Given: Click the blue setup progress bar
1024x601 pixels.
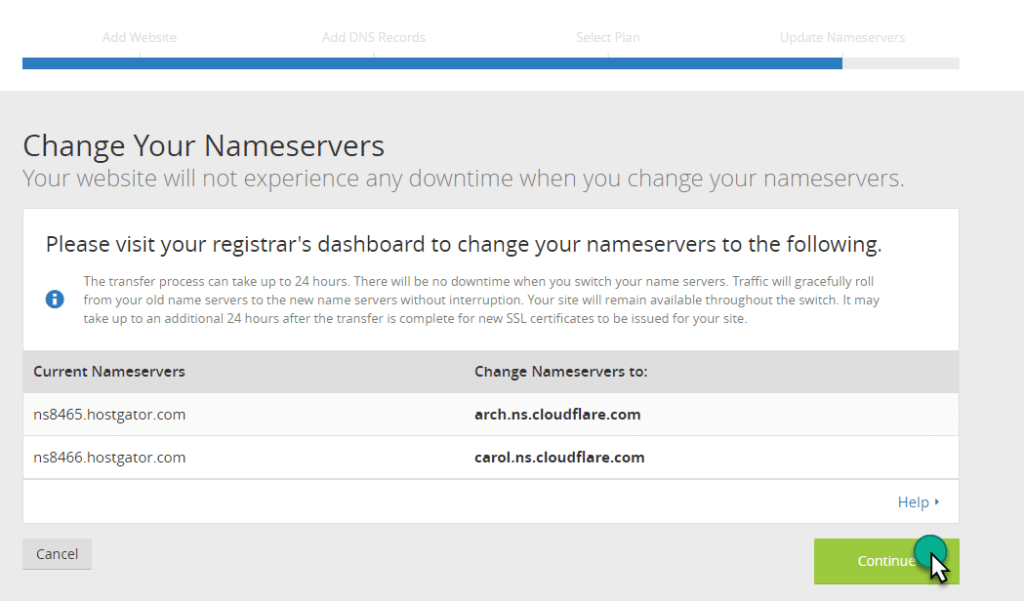Looking at the screenshot, I should tap(432, 63).
